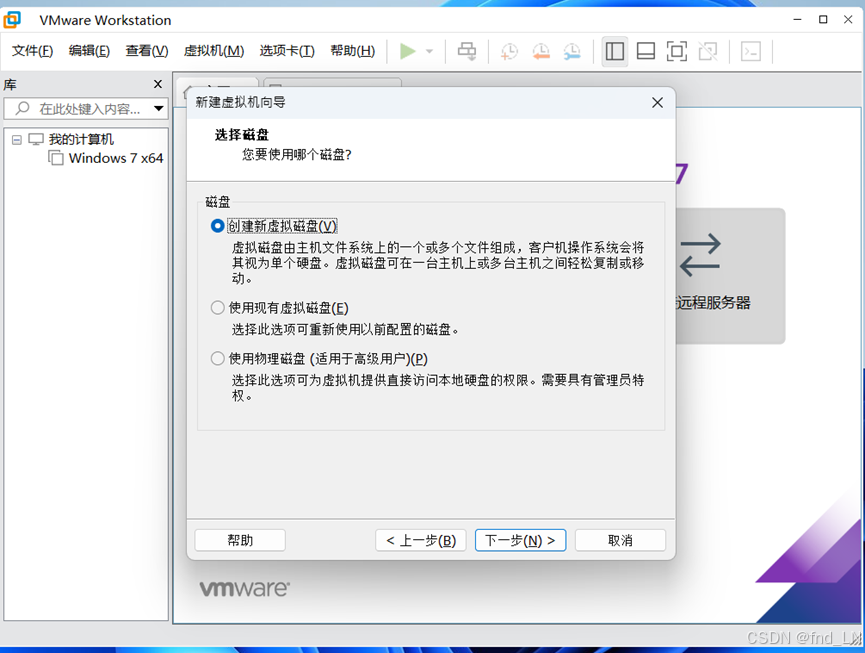Screen dimensions: 865x653
Task: Open the power options dropdown arrow
Action: pos(430,51)
